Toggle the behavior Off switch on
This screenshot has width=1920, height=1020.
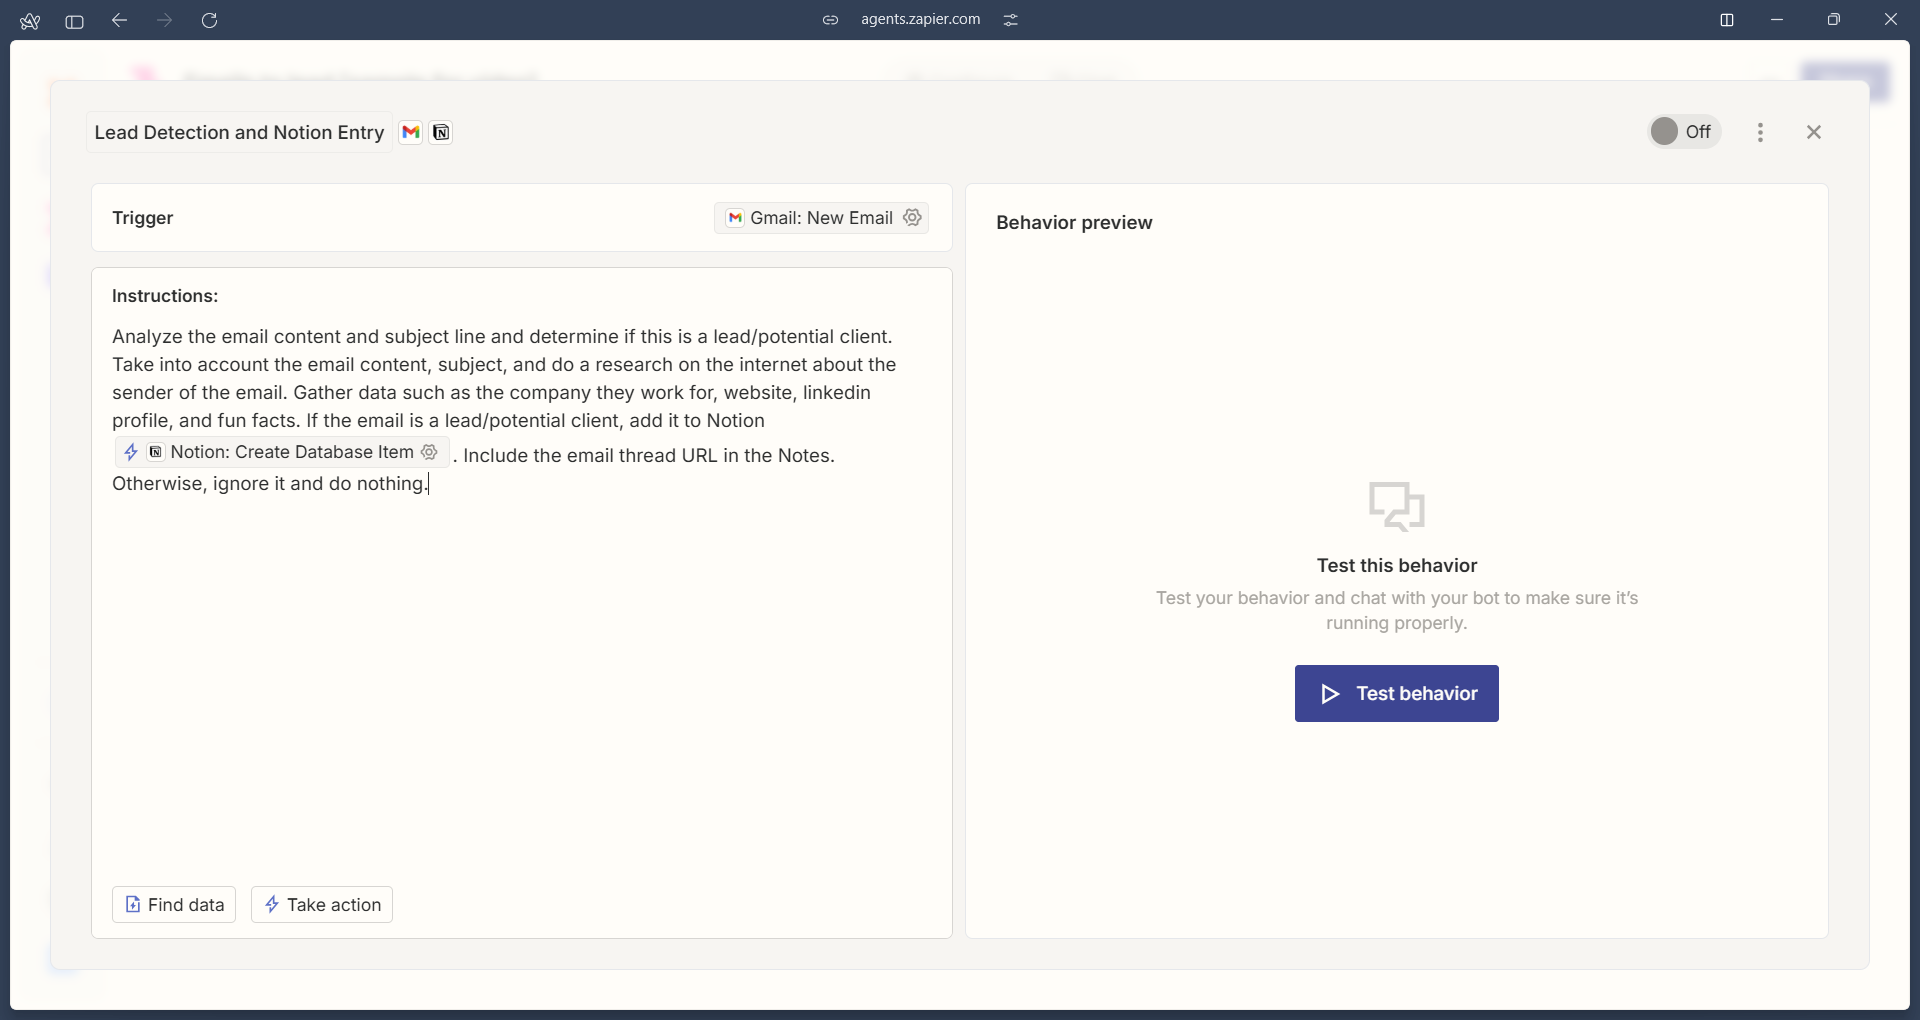(1684, 131)
